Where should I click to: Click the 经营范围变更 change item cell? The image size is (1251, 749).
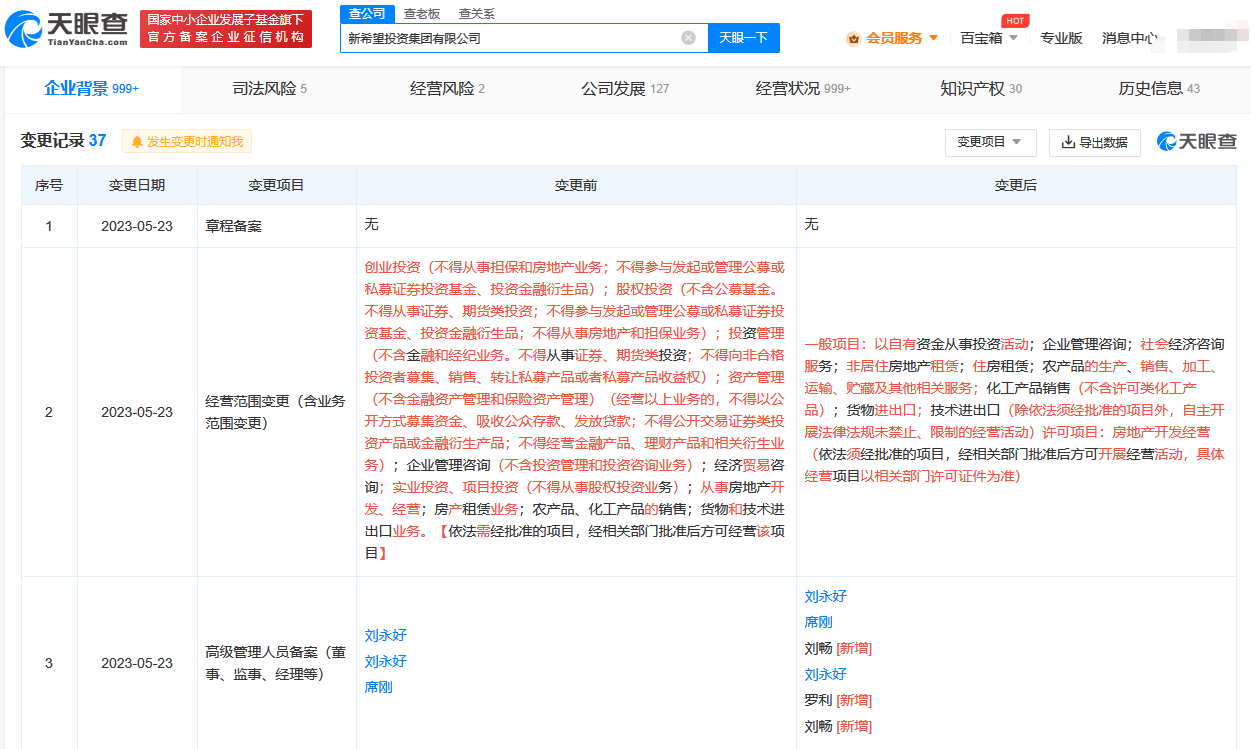(x=277, y=412)
